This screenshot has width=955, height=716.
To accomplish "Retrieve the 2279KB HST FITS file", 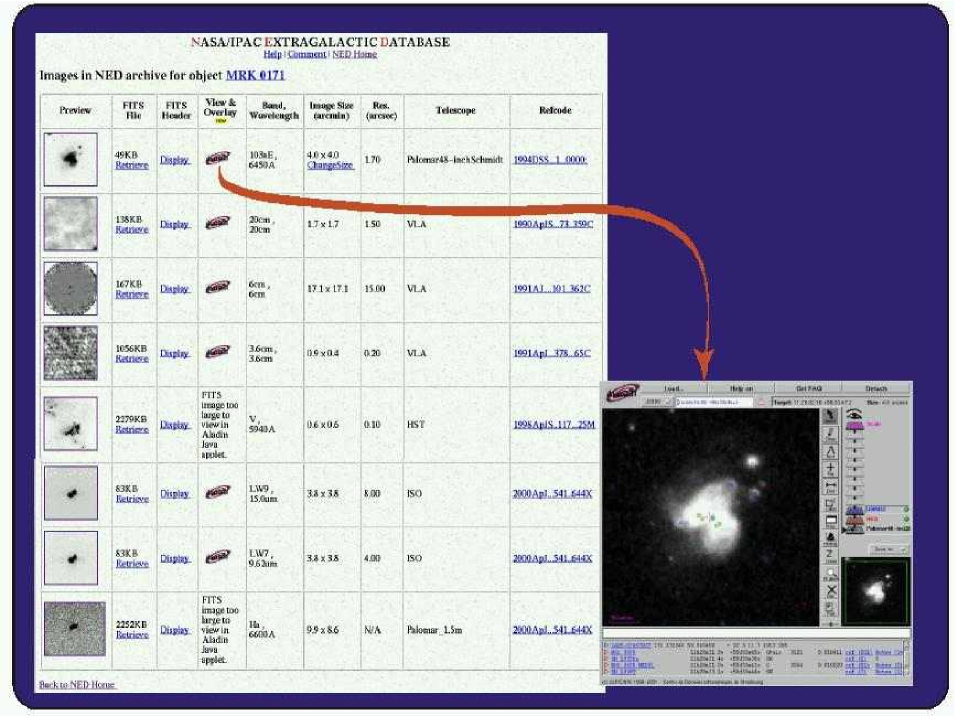I will coord(132,429).
